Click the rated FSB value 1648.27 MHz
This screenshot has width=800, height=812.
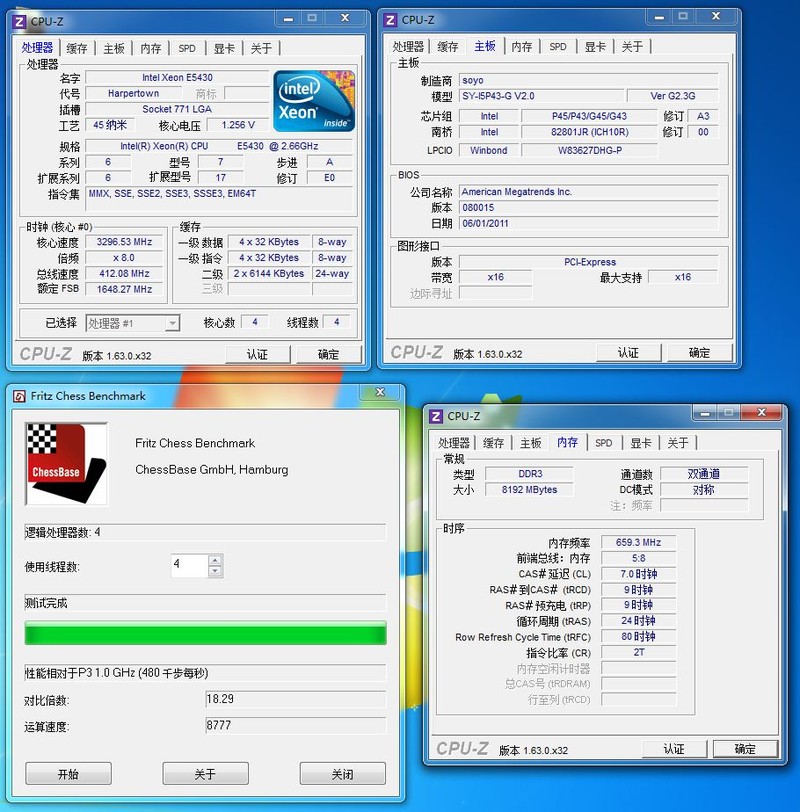[x=124, y=289]
